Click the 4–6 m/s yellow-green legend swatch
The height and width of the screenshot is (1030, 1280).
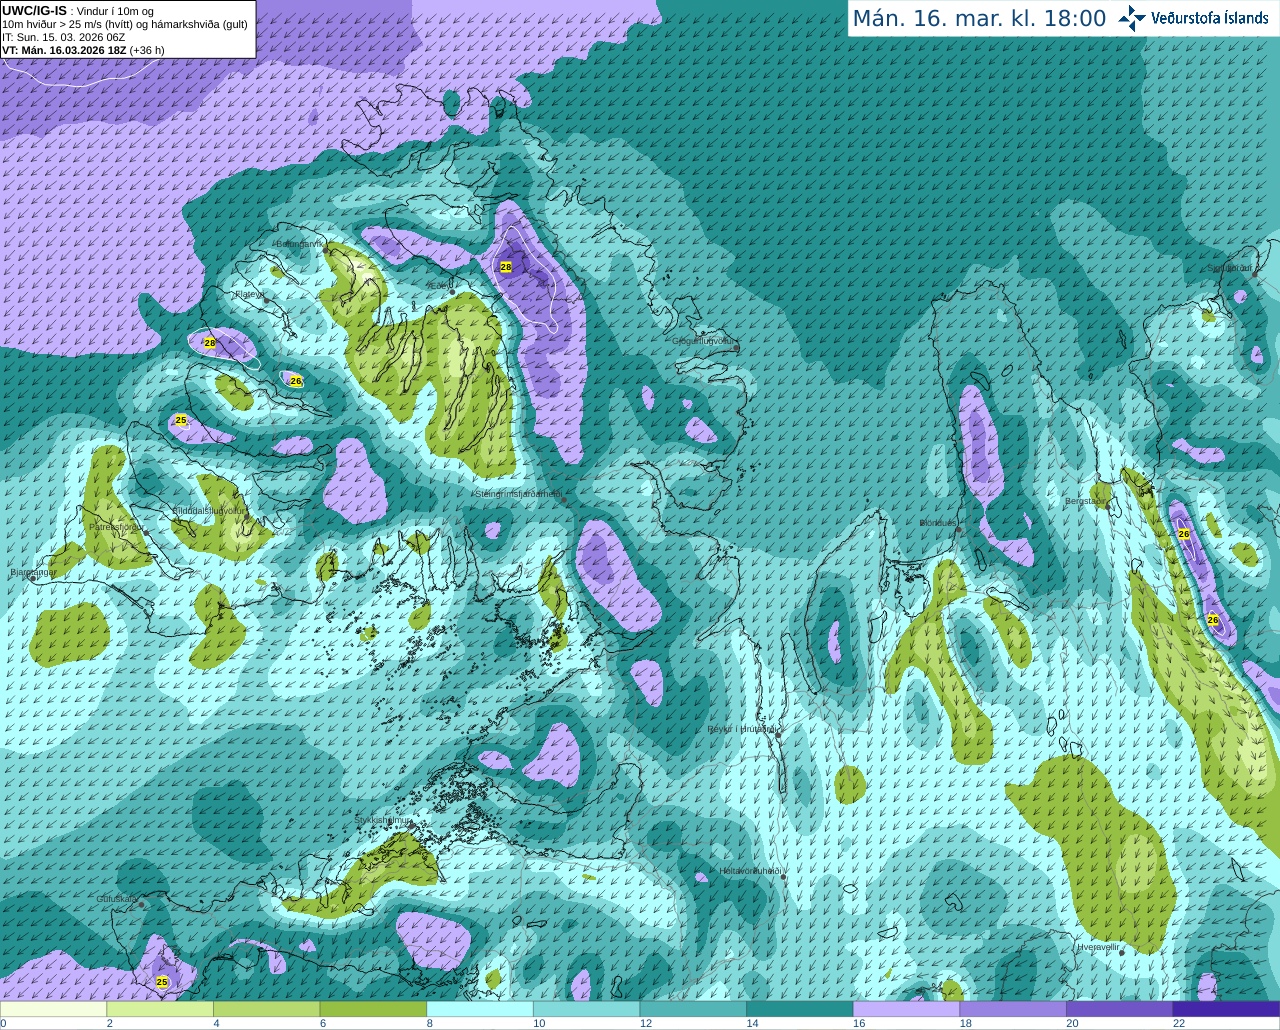[x=266, y=1009]
